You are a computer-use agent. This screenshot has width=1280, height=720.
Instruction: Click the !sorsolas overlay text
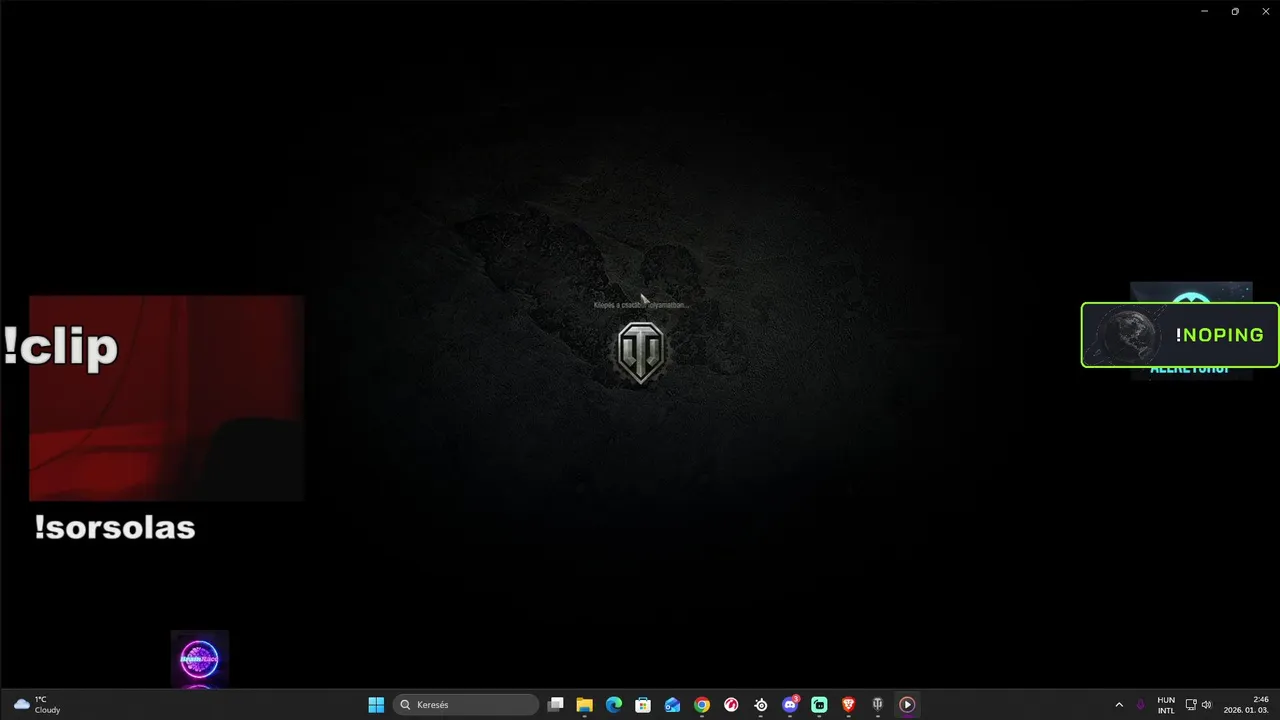tap(115, 527)
